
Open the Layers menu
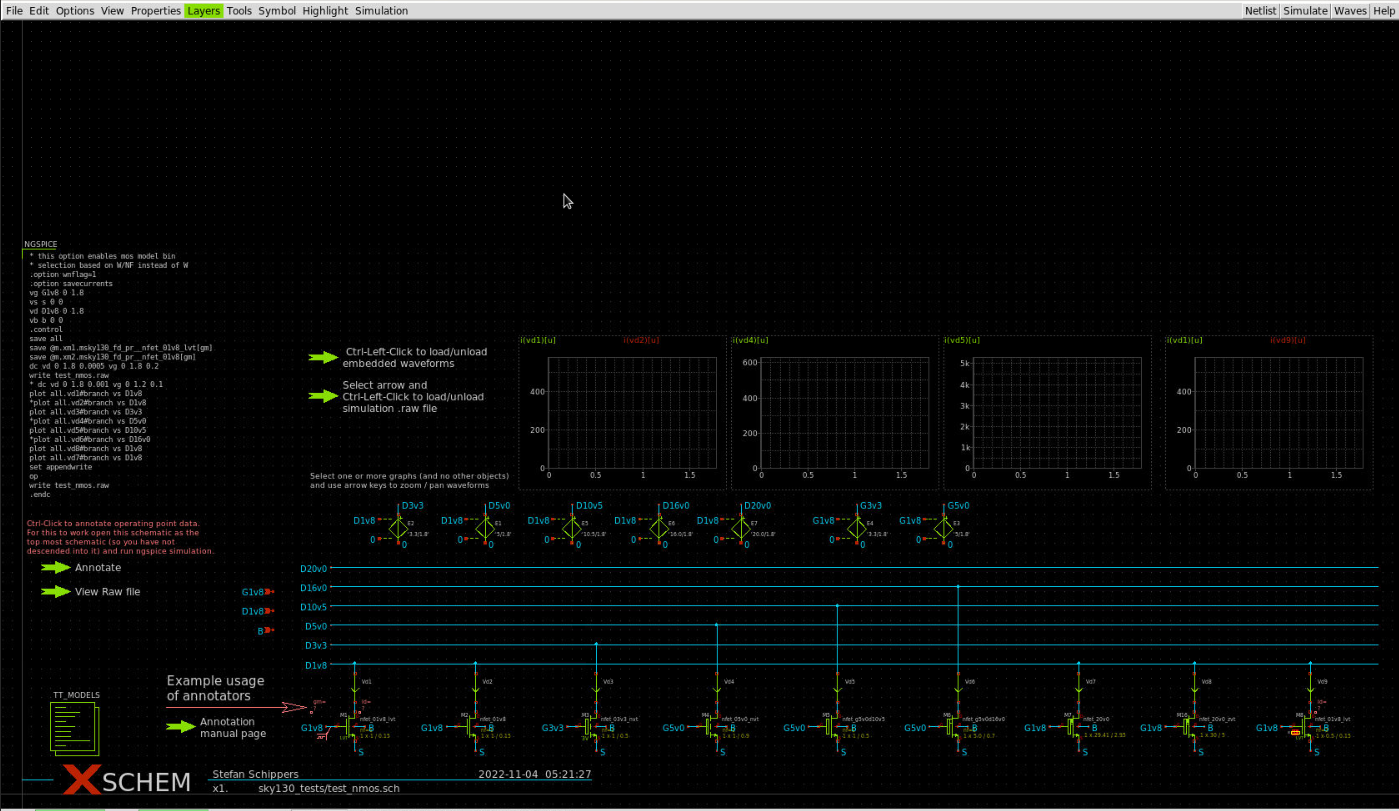(203, 10)
